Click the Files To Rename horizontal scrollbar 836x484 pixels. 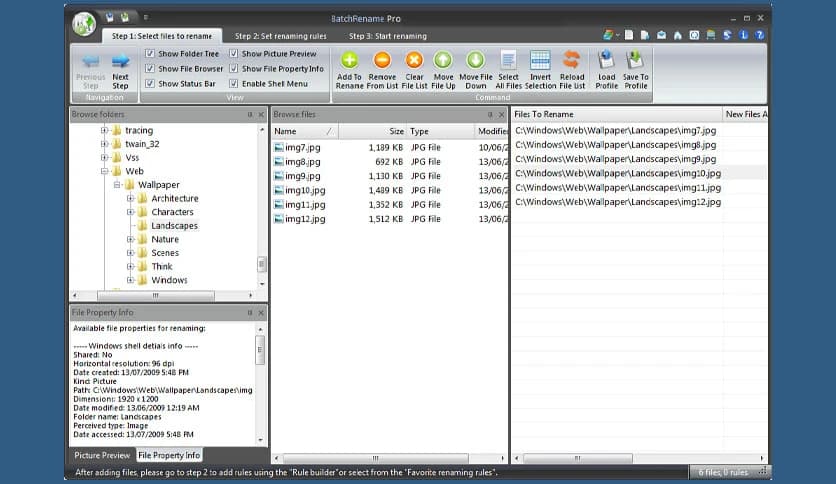pos(577,458)
